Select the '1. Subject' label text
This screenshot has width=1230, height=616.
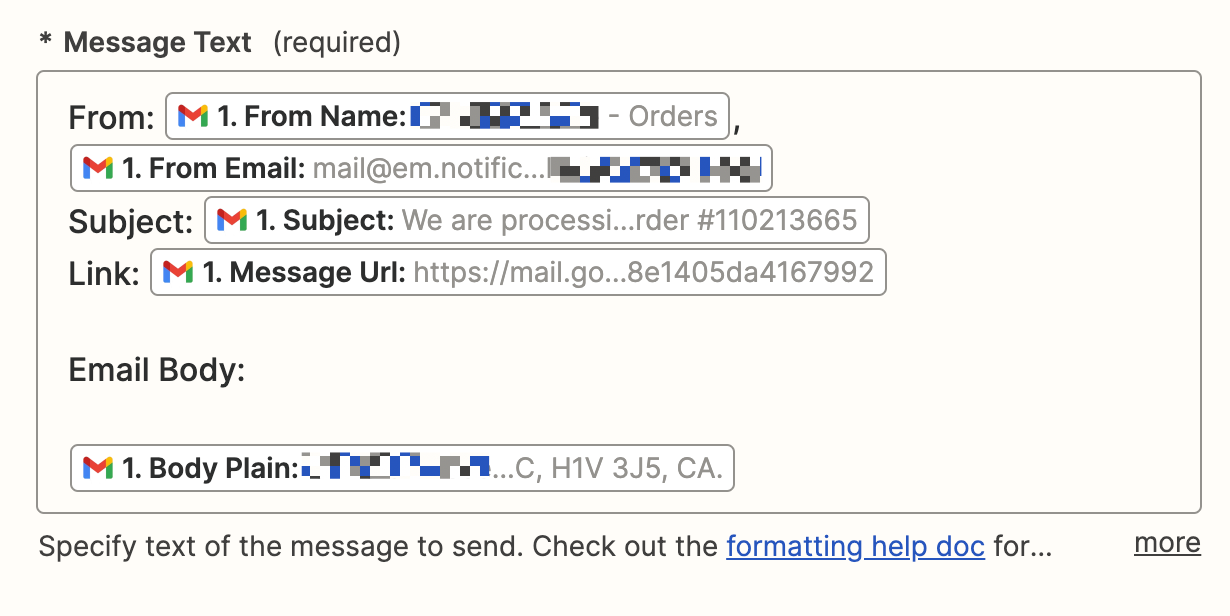click(325, 220)
